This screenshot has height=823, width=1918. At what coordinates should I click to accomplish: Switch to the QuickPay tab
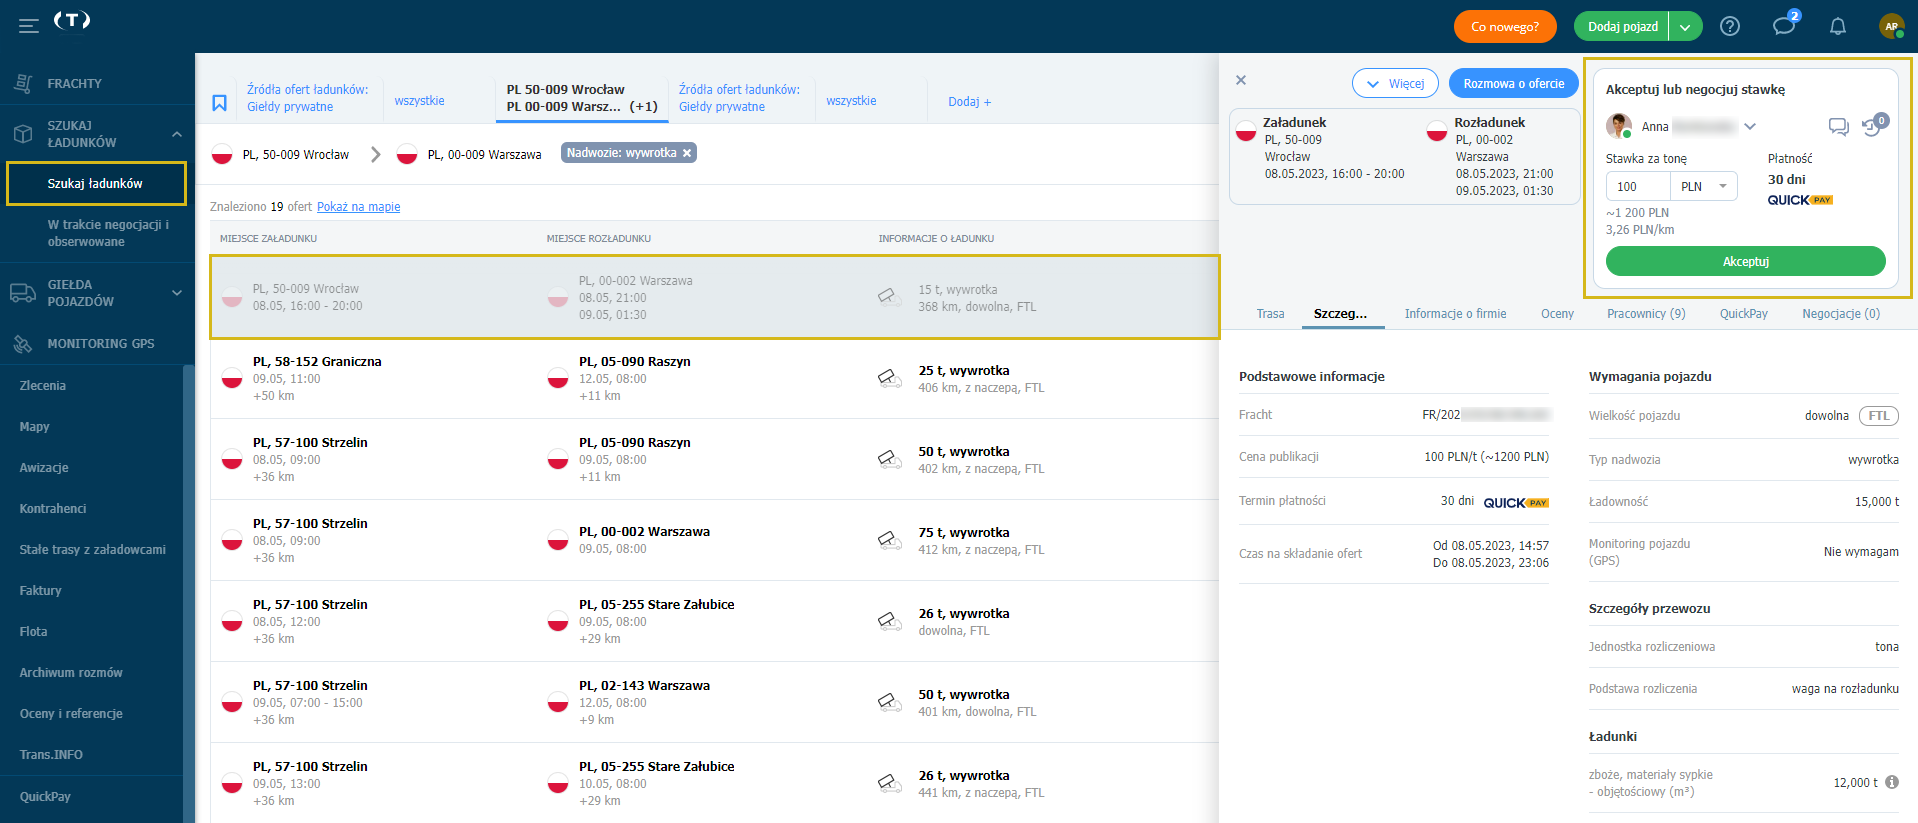coord(1743,314)
